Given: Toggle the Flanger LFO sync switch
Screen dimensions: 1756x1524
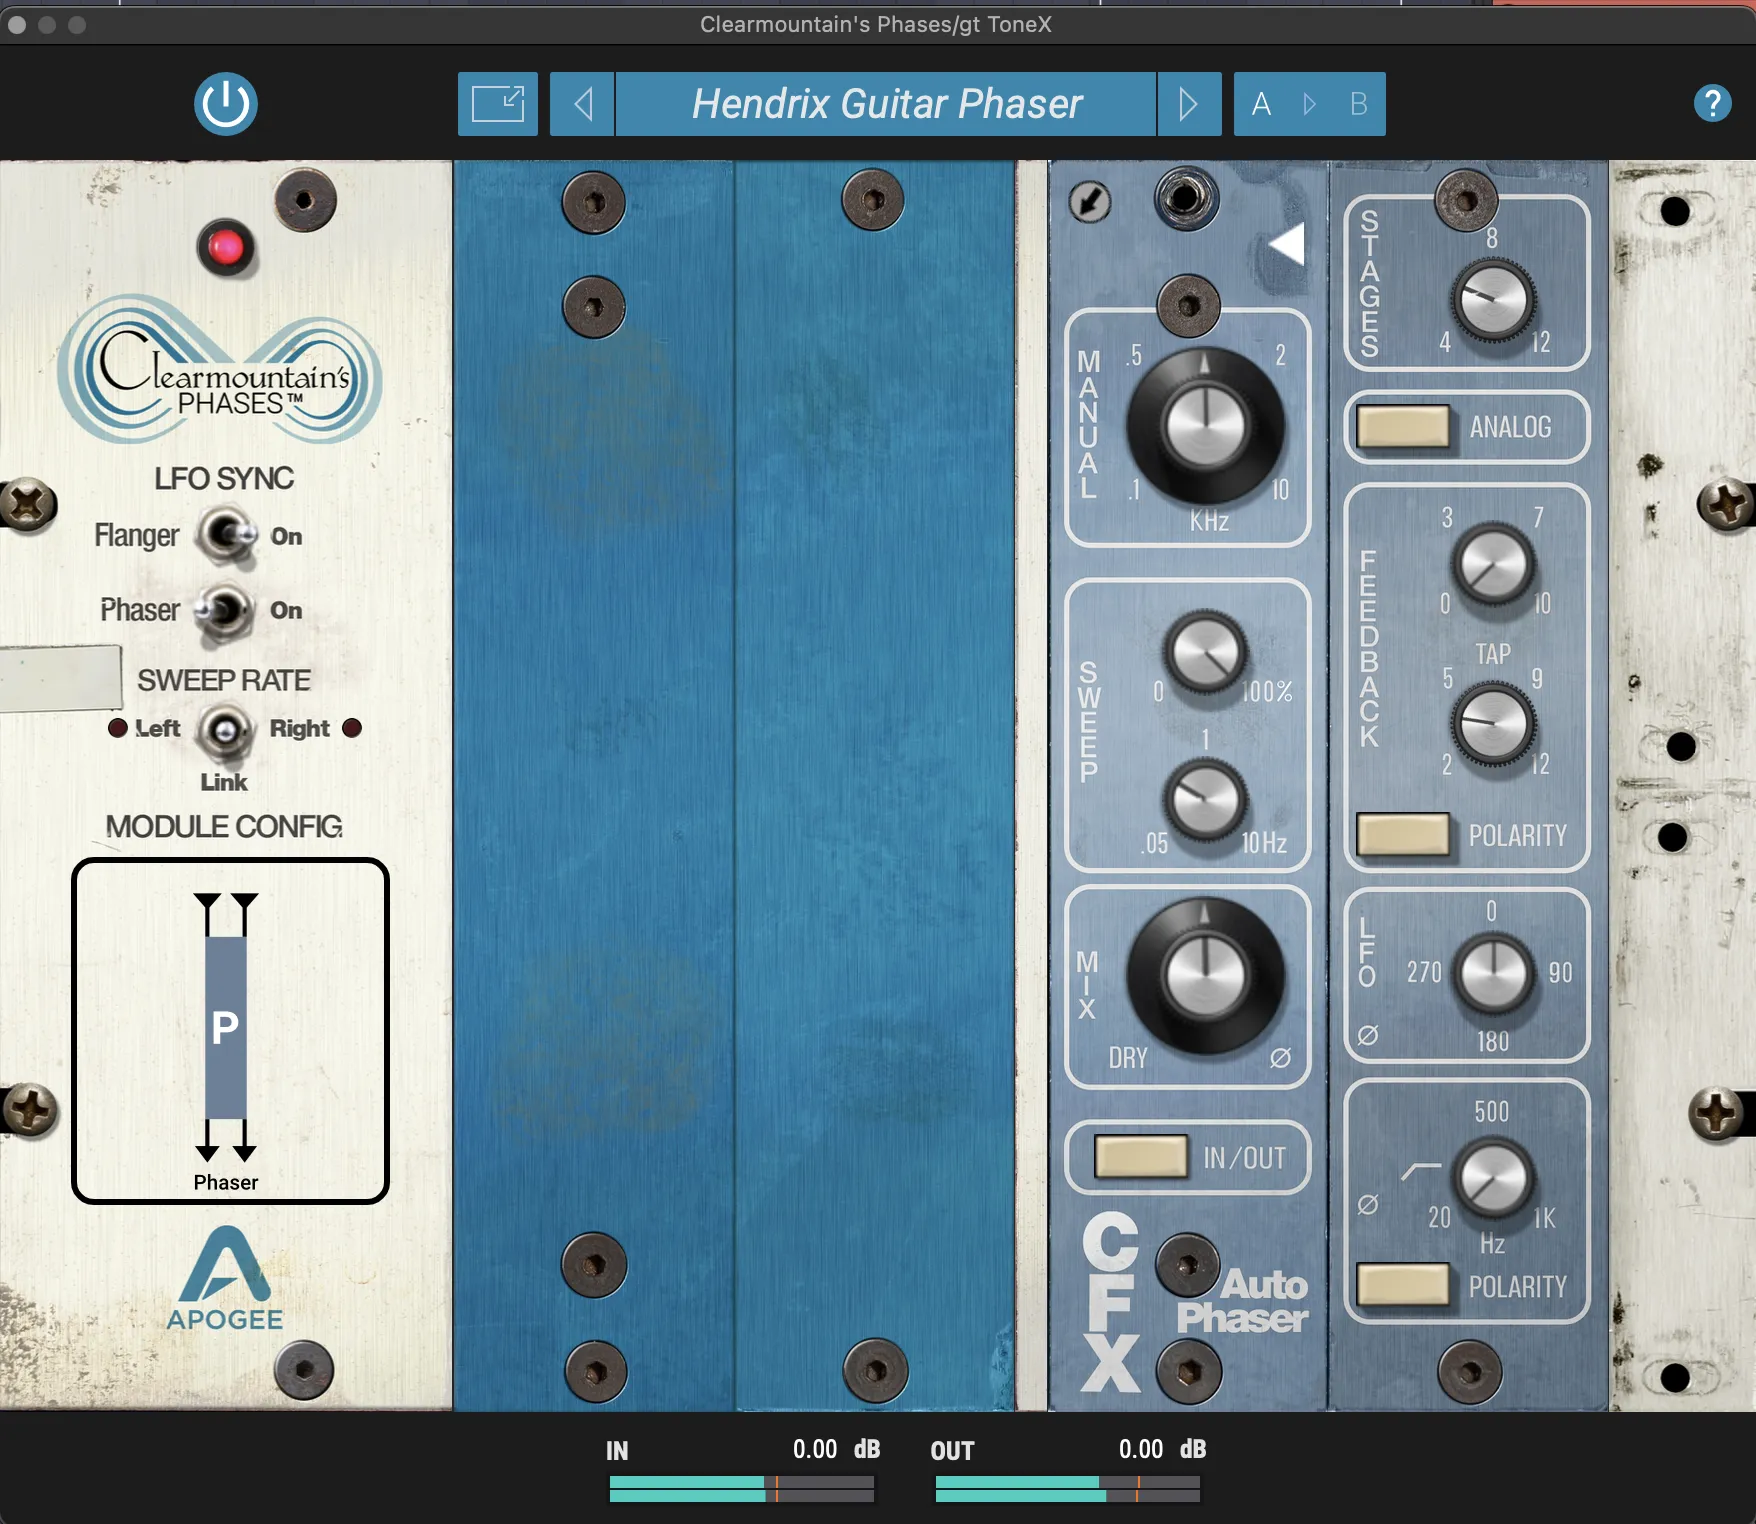Looking at the screenshot, I should click(226, 535).
